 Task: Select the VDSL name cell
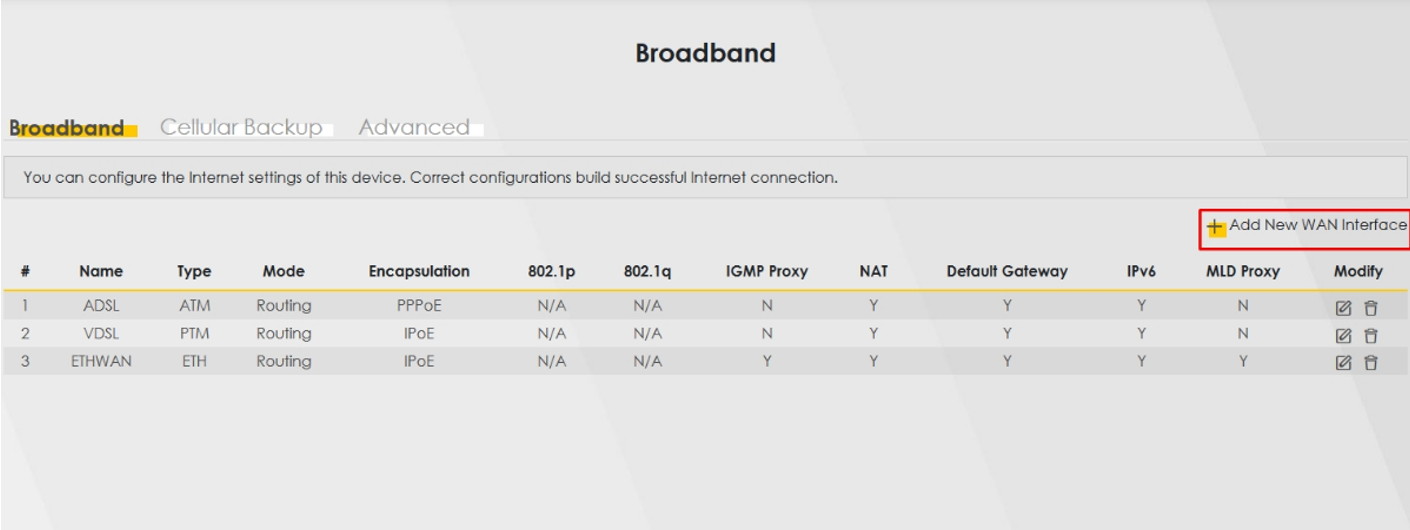pyautogui.click(x=102, y=333)
